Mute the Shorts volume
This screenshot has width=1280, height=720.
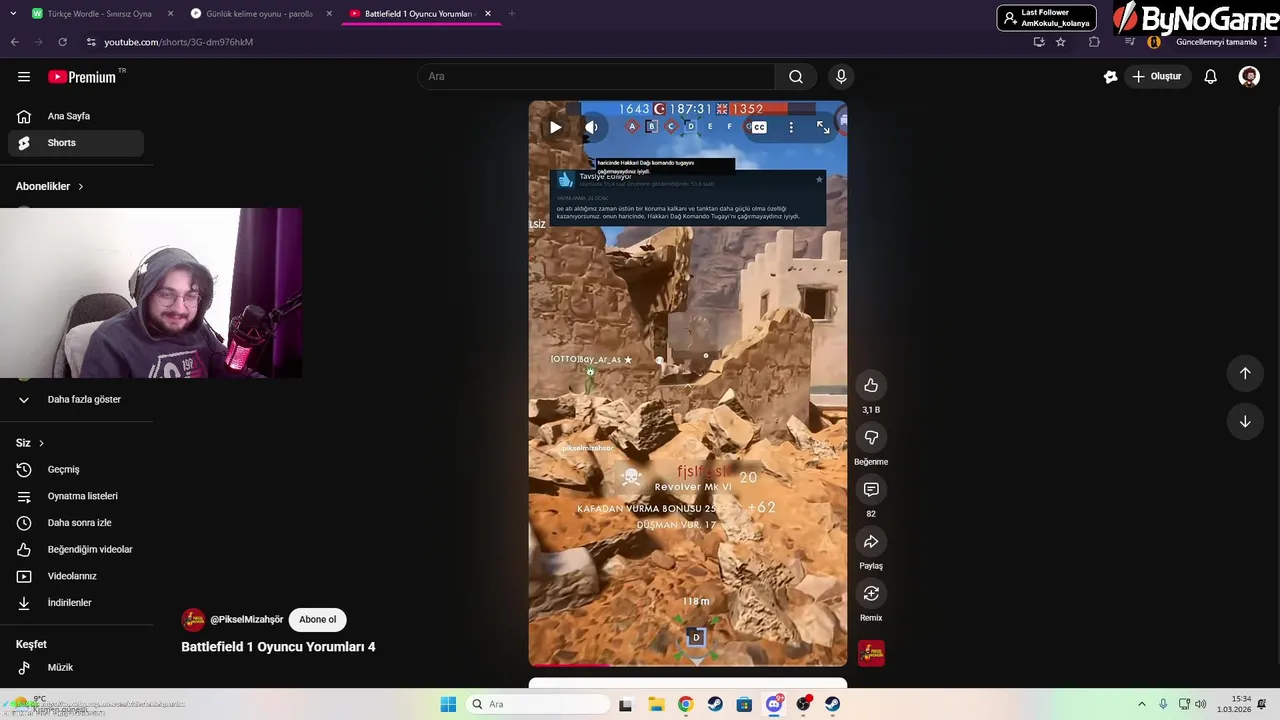tap(591, 127)
